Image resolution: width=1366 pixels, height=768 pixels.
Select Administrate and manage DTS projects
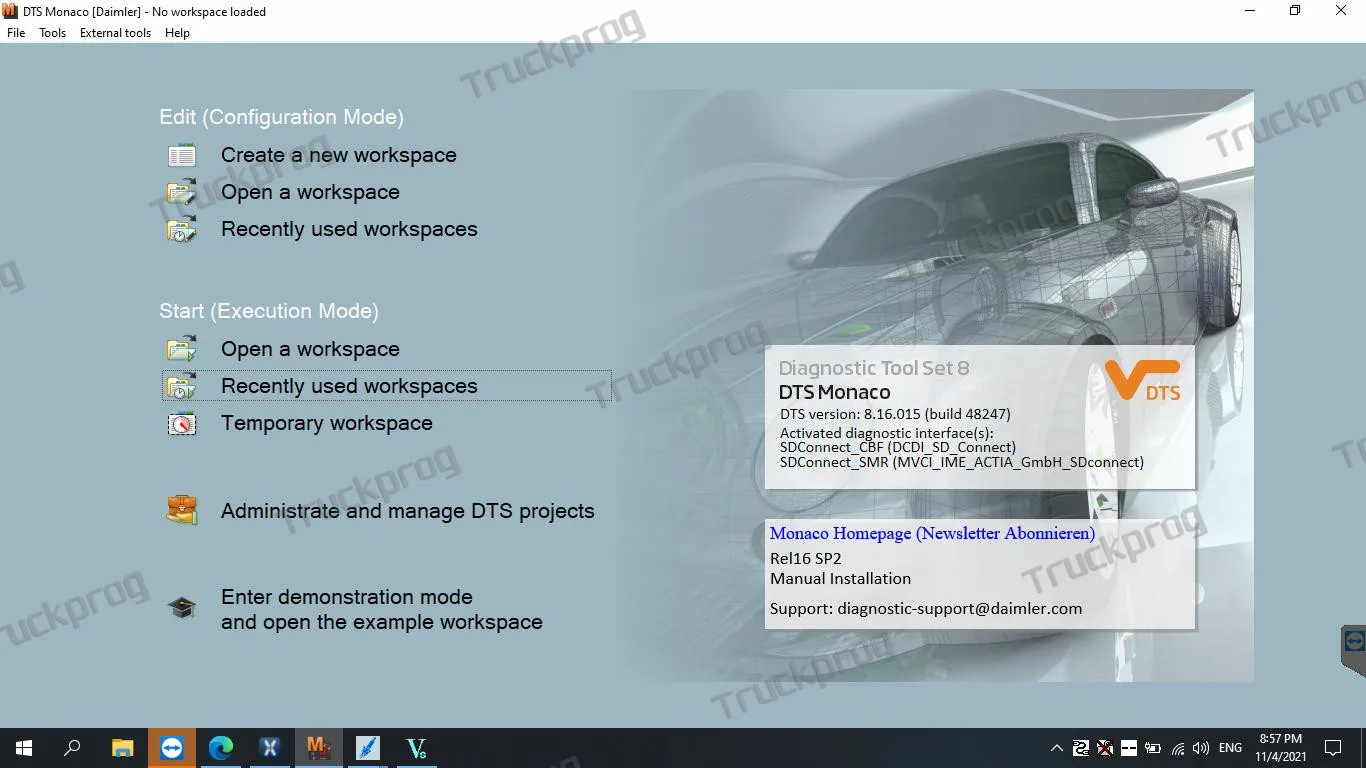pyautogui.click(x=408, y=511)
